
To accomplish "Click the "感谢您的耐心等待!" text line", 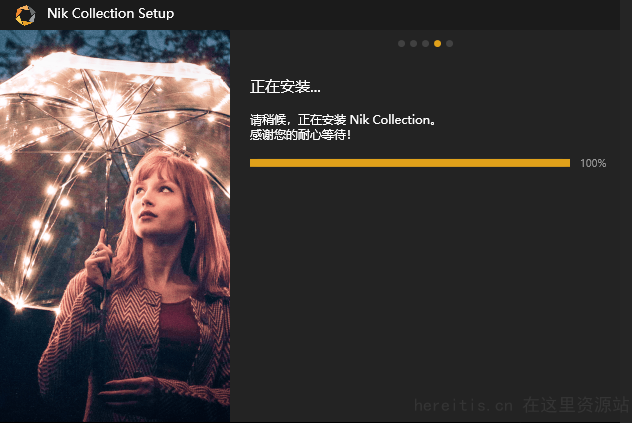I will pos(300,135).
